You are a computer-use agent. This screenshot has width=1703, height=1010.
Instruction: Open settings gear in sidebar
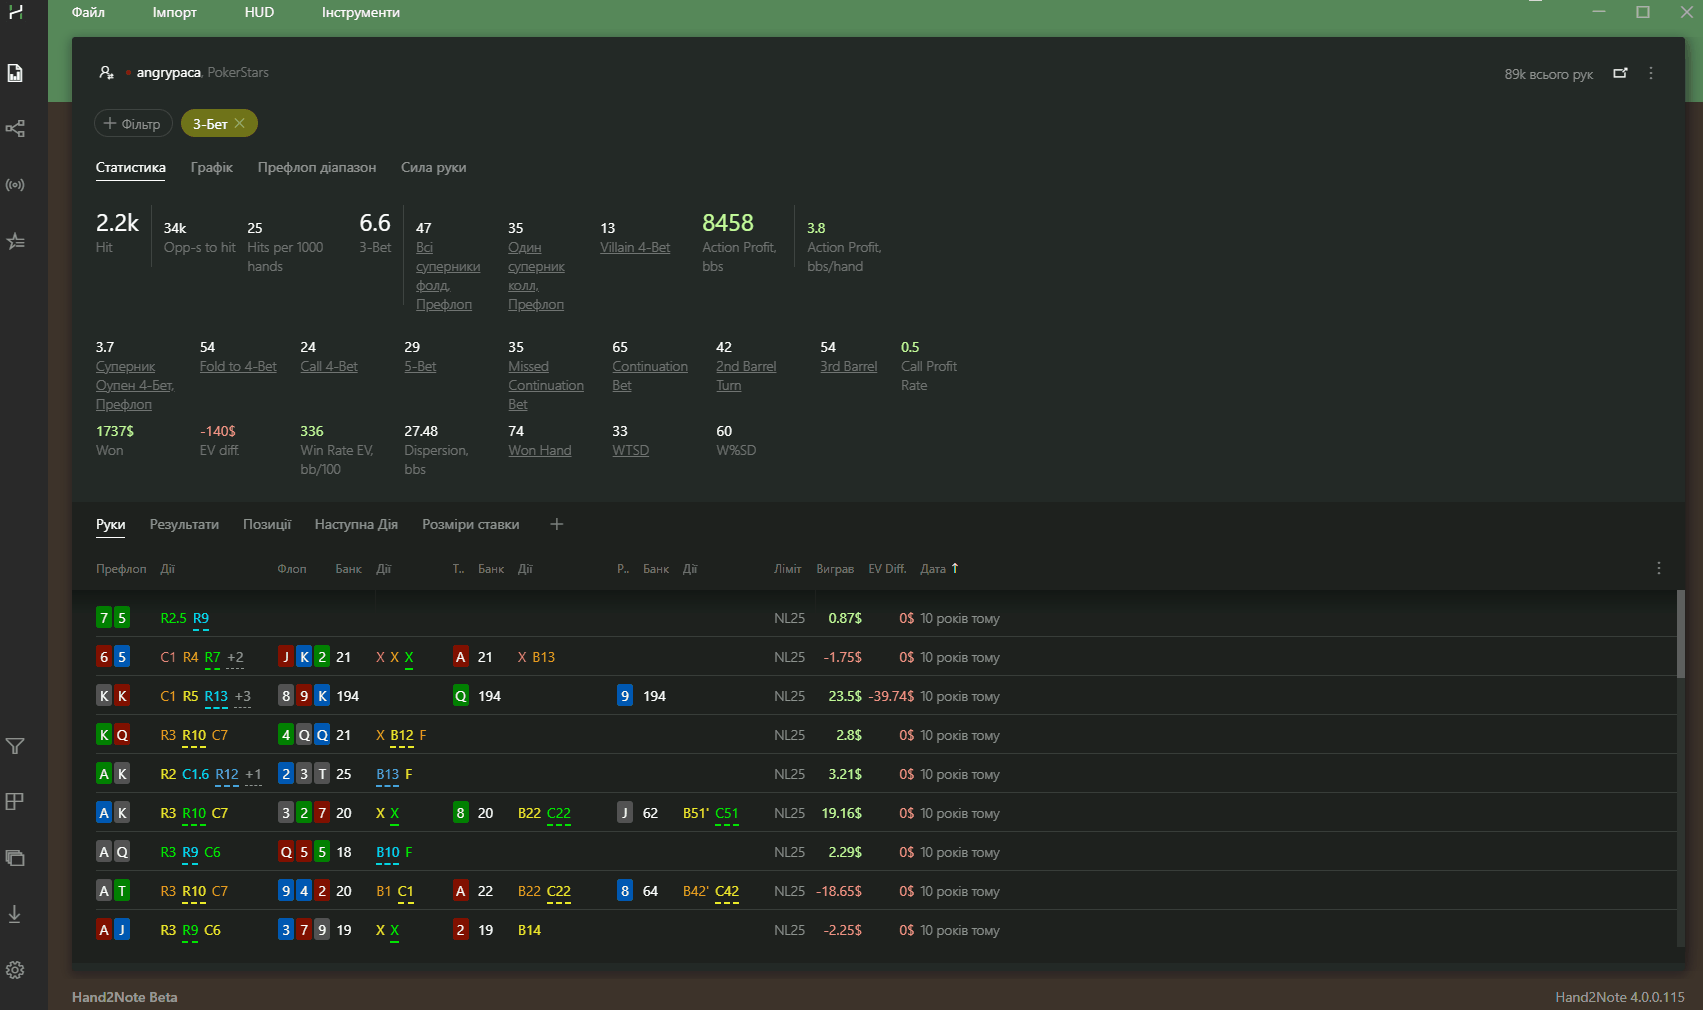click(15, 970)
